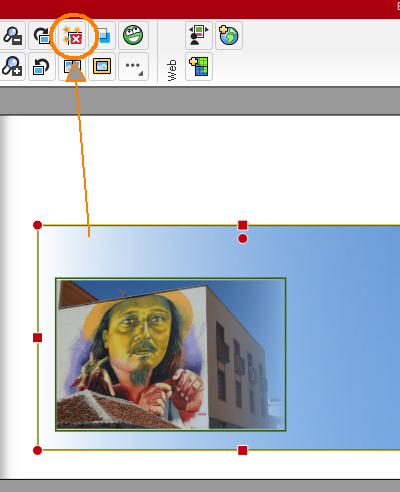Screen dimensions: 400x492
Task: Click the globe with plus icon
Action: coord(229,35)
